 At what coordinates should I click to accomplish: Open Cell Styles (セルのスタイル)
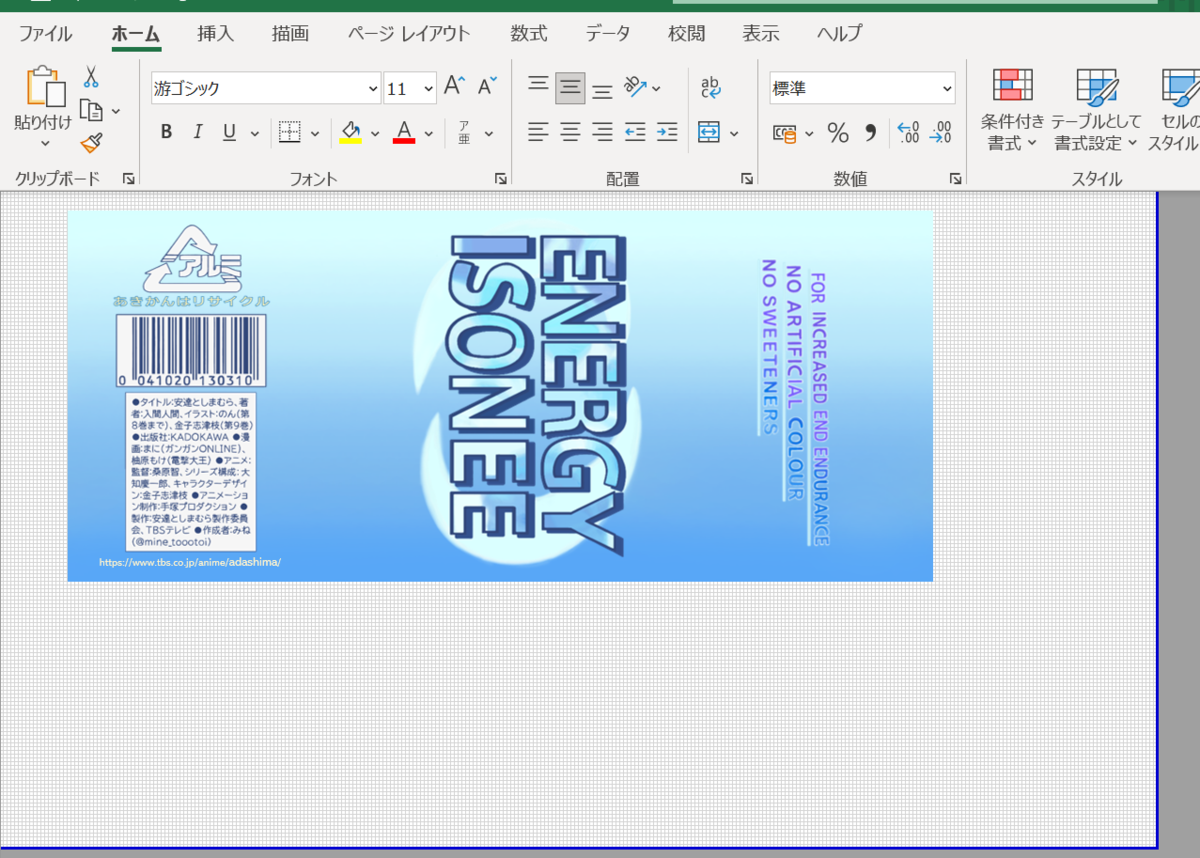coord(1174,110)
